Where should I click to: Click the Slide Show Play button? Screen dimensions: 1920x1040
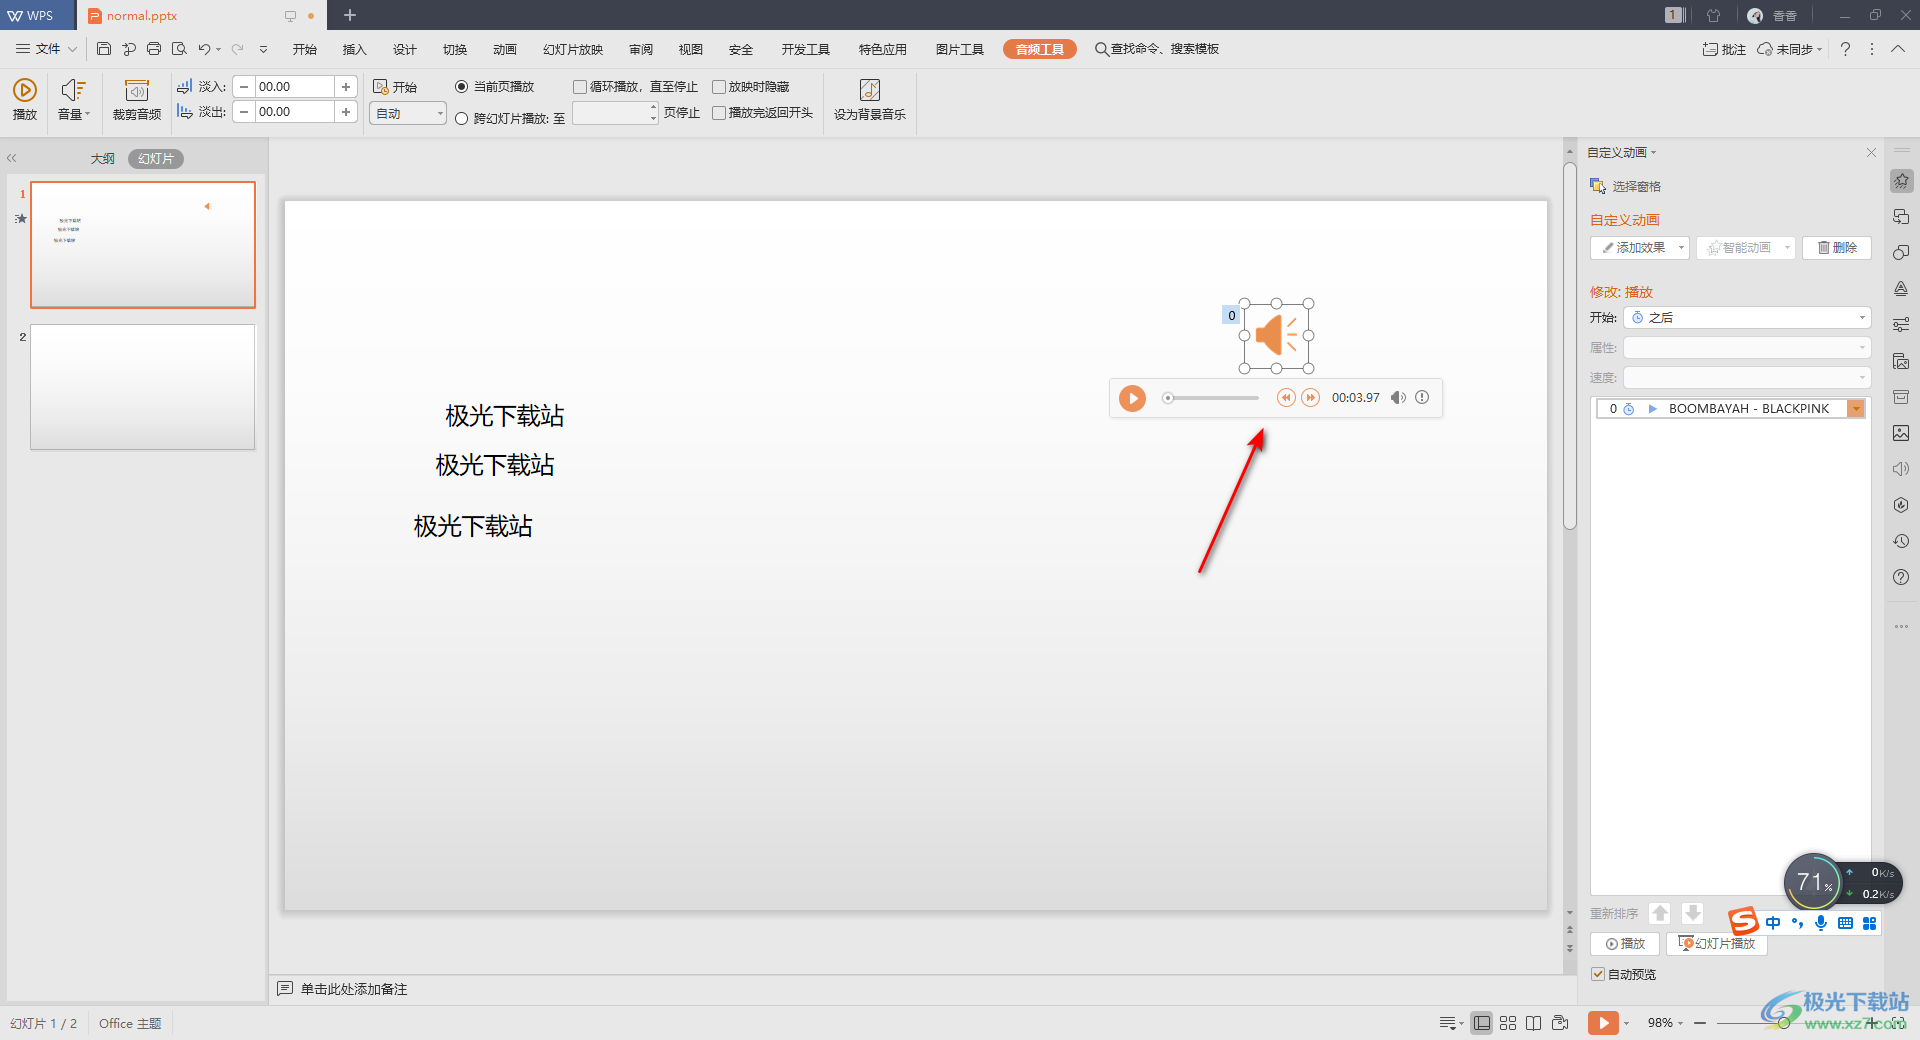click(1717, 944)
